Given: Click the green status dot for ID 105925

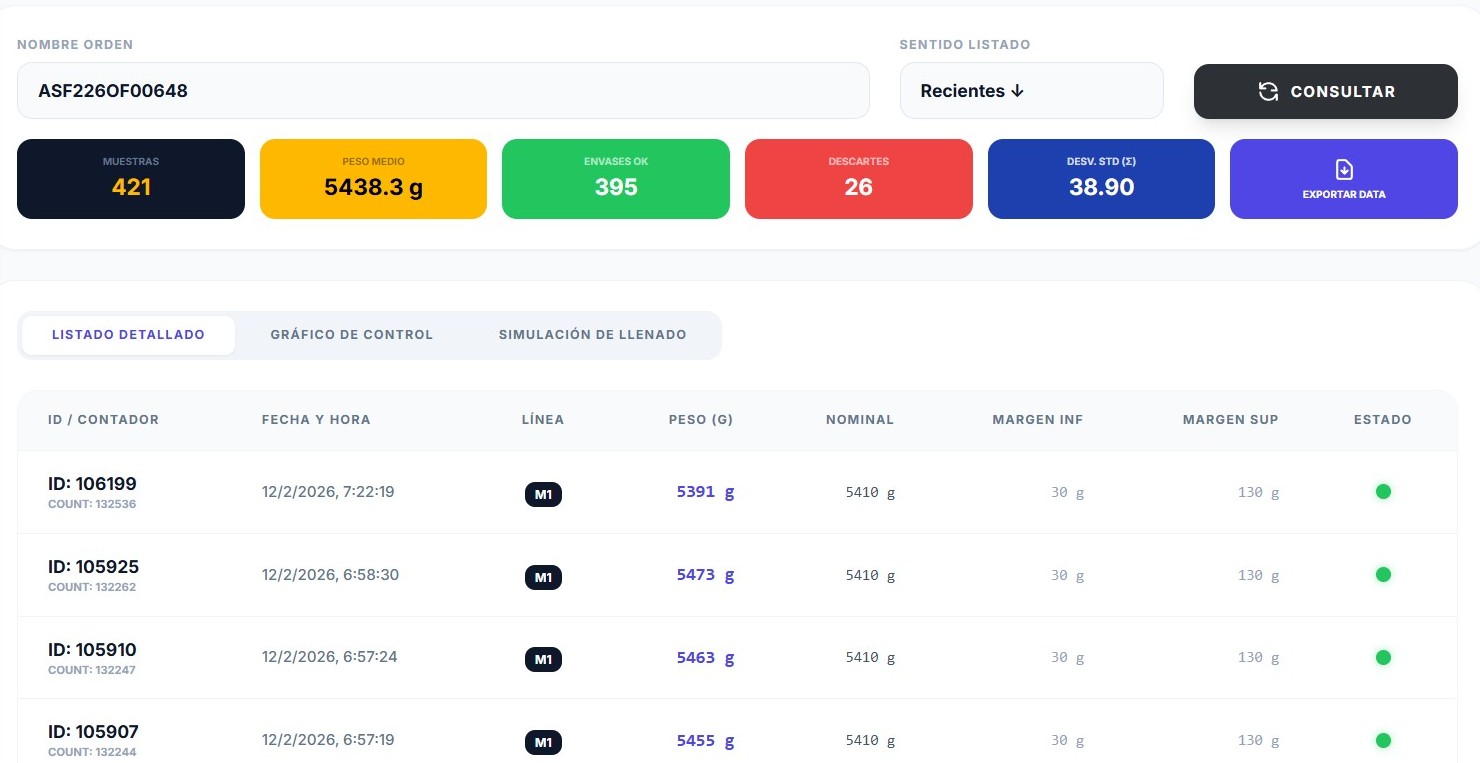Looking at the screenshot, I should coord(1383,574).
